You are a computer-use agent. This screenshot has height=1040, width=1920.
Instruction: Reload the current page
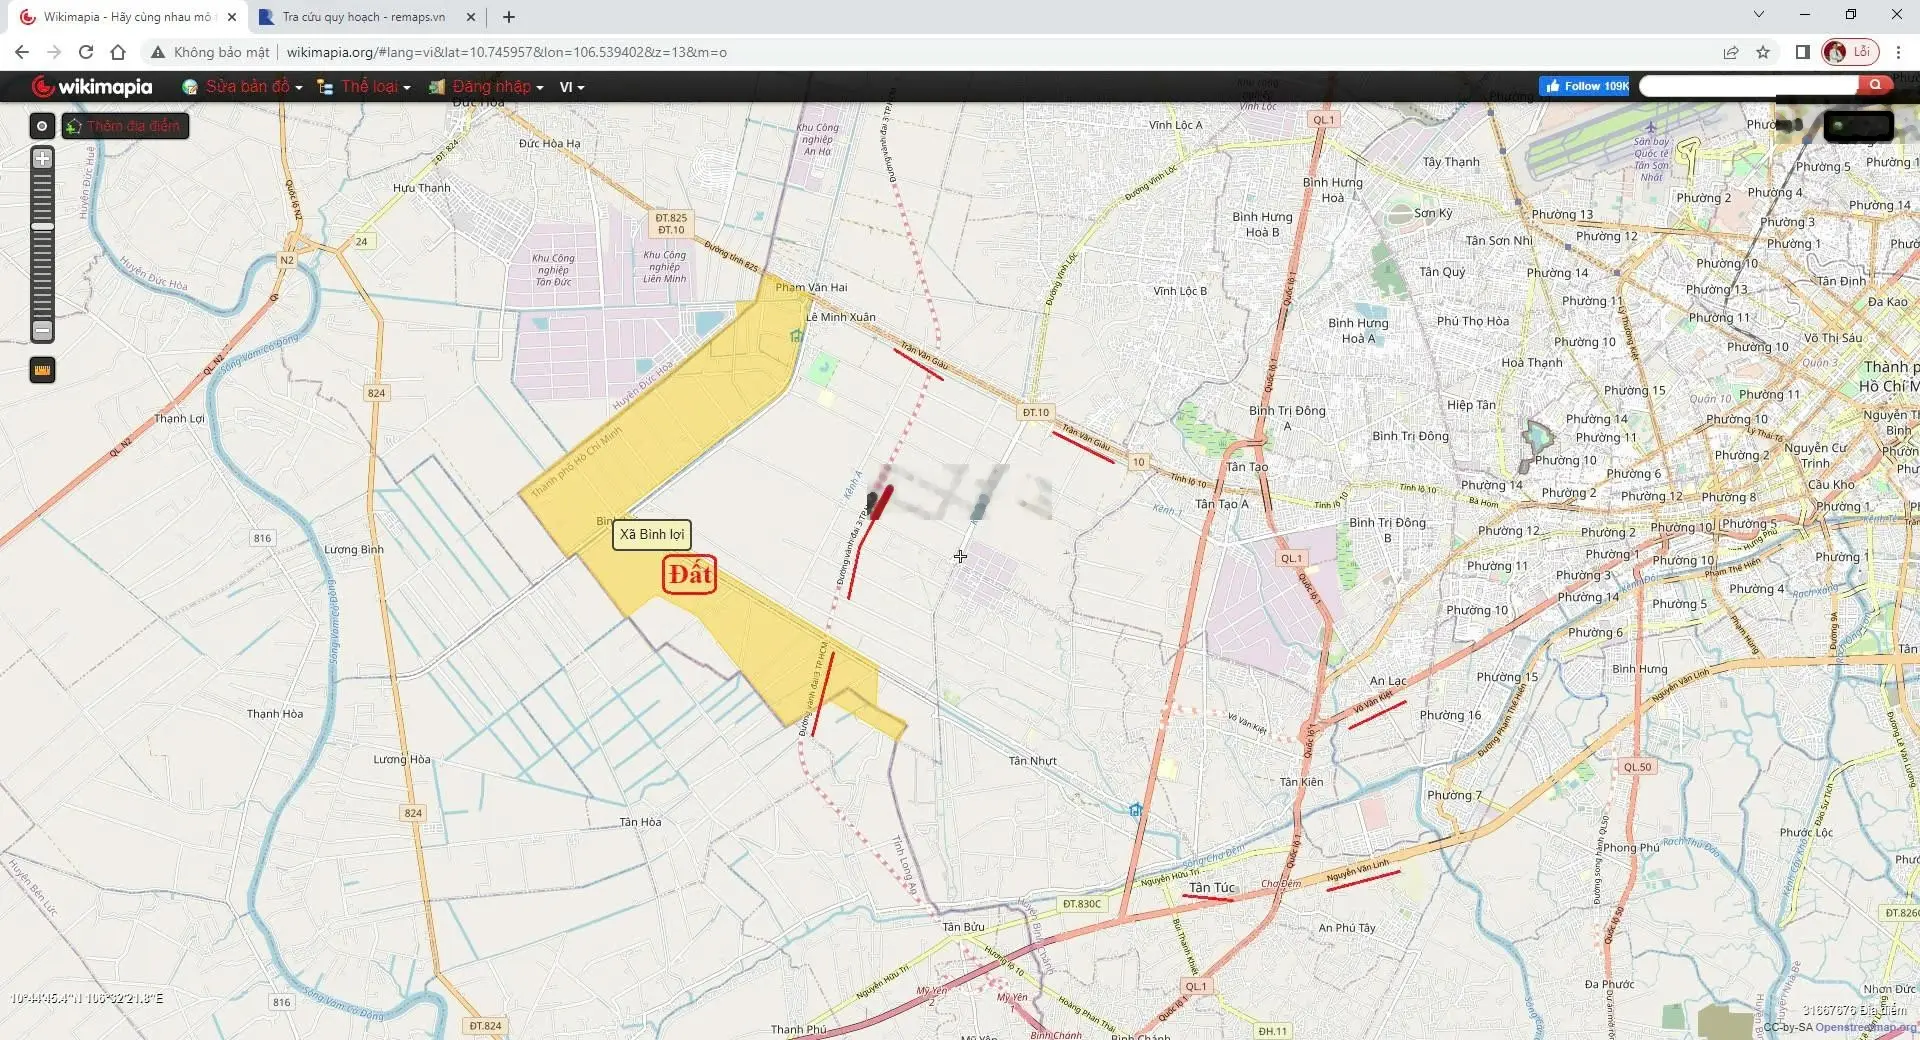[86, 52]
